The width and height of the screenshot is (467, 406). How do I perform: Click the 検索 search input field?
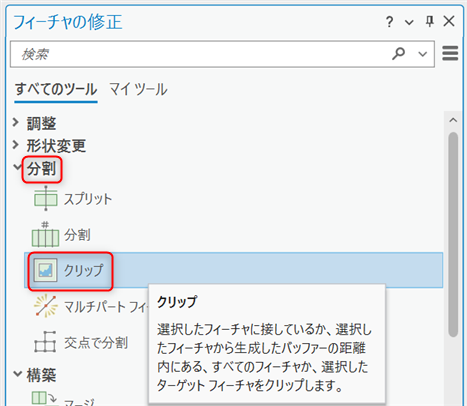(200, 54)
